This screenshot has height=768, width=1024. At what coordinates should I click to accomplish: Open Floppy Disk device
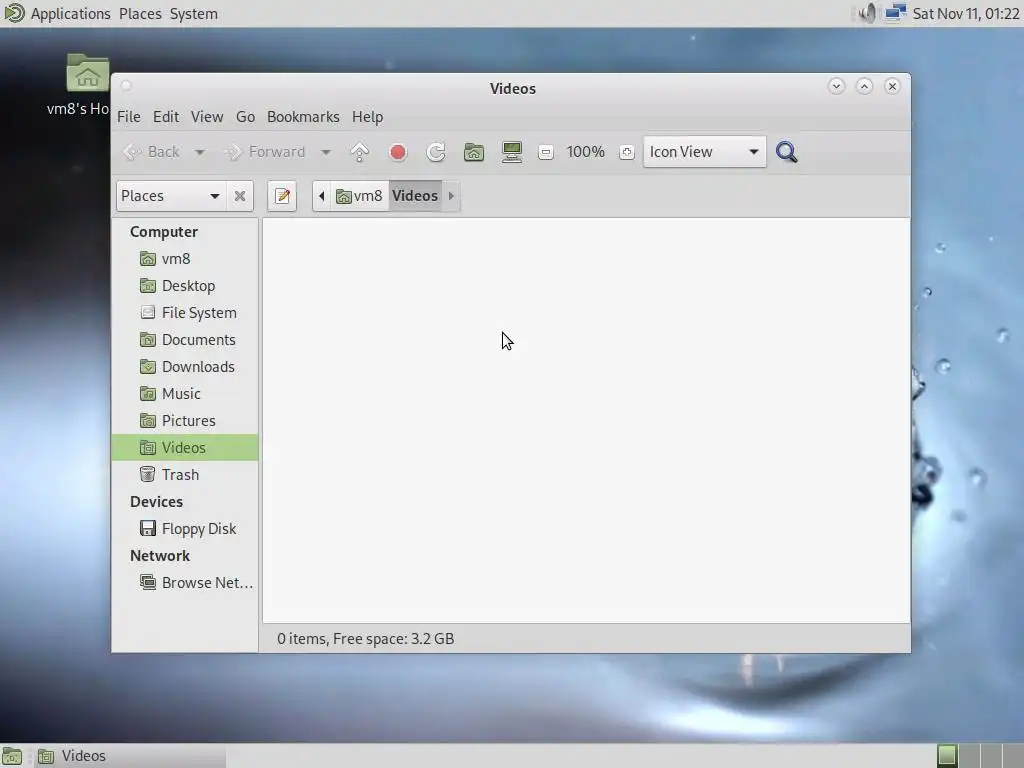185,529
